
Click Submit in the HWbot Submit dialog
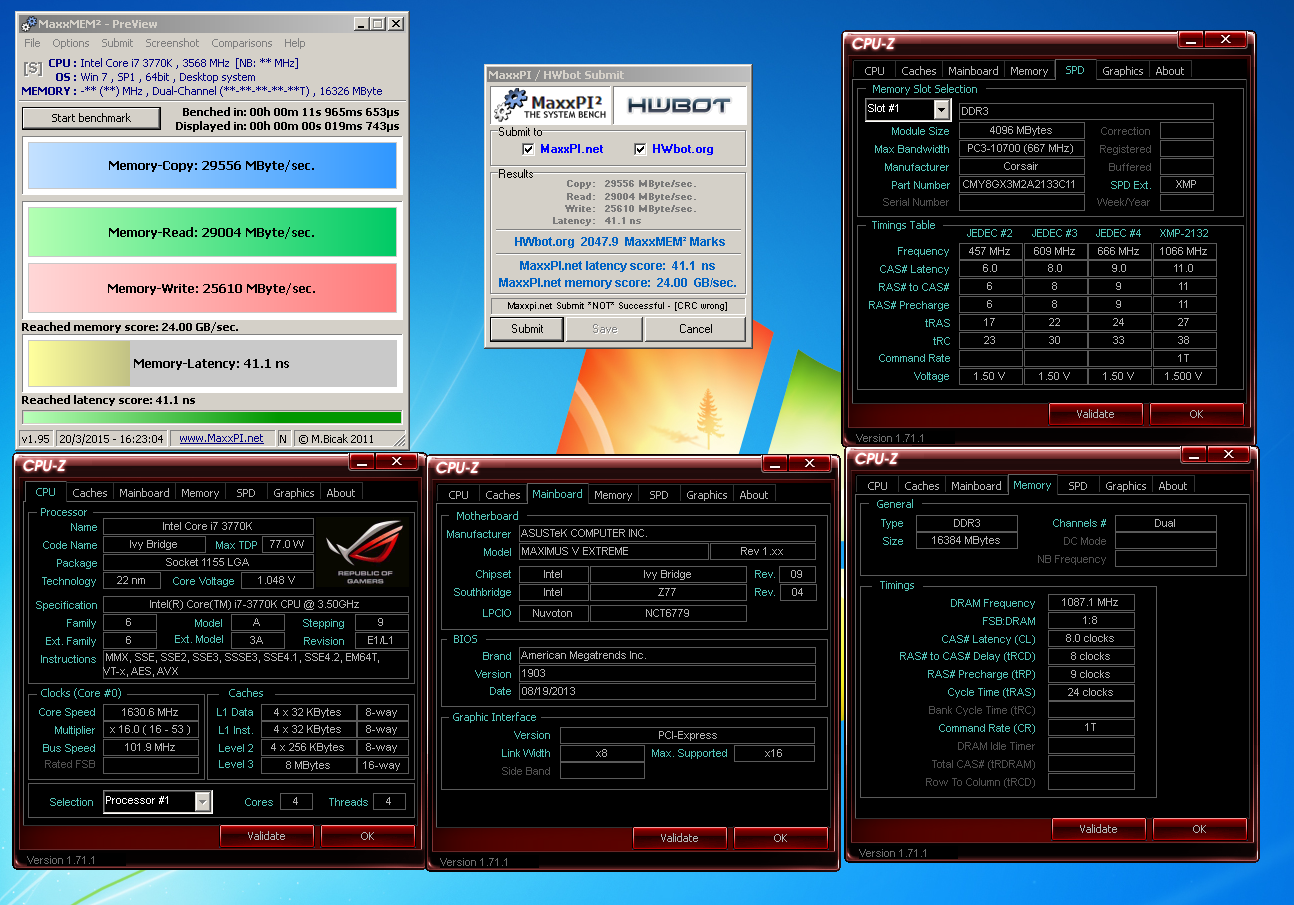tap(527, 329)
